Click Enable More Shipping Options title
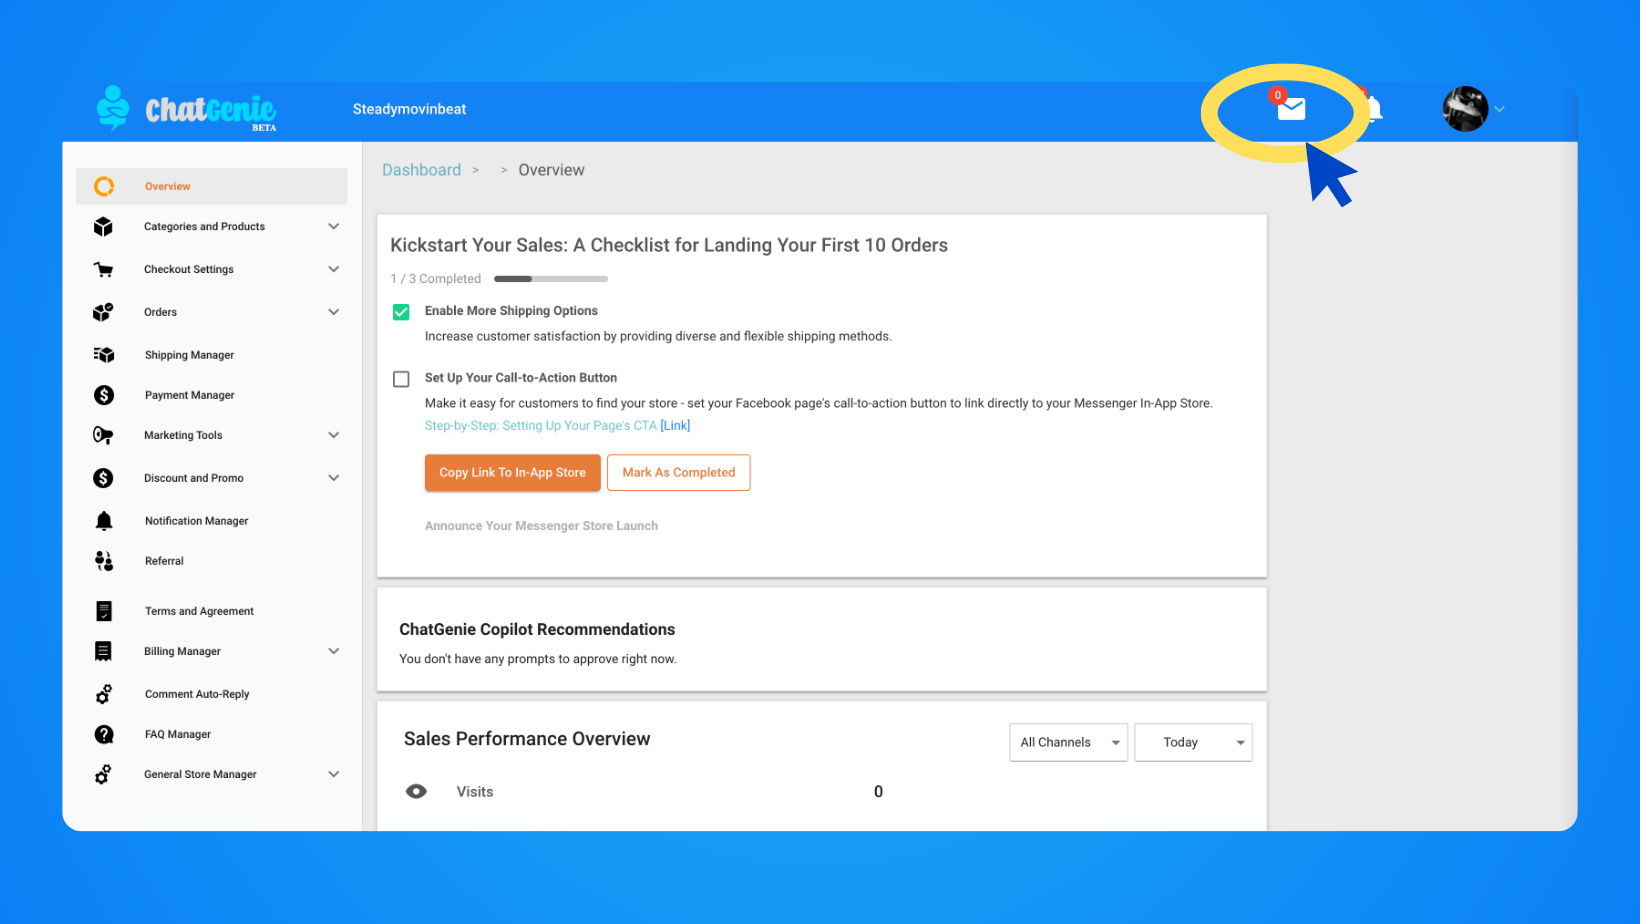 coord(511,311)
